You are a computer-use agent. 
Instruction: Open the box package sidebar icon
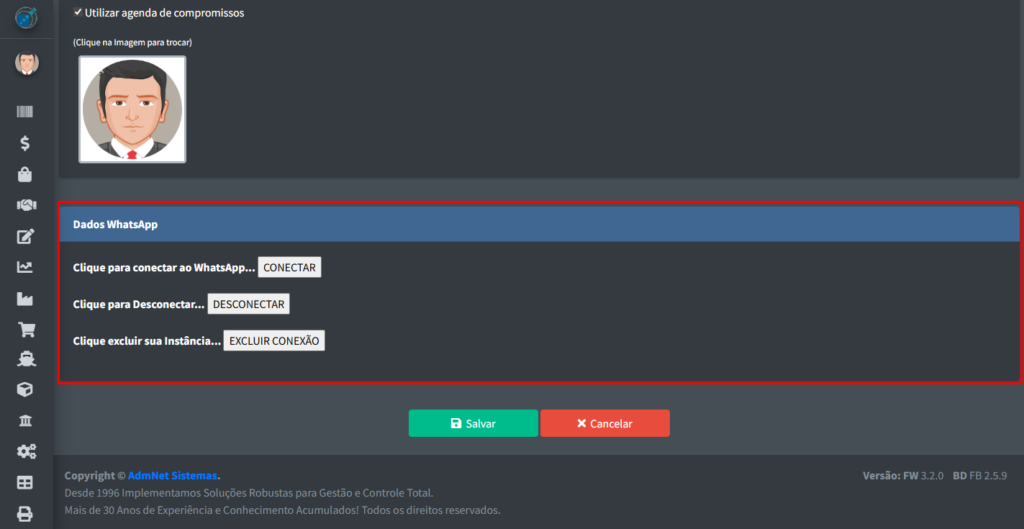tap(26, 390)
